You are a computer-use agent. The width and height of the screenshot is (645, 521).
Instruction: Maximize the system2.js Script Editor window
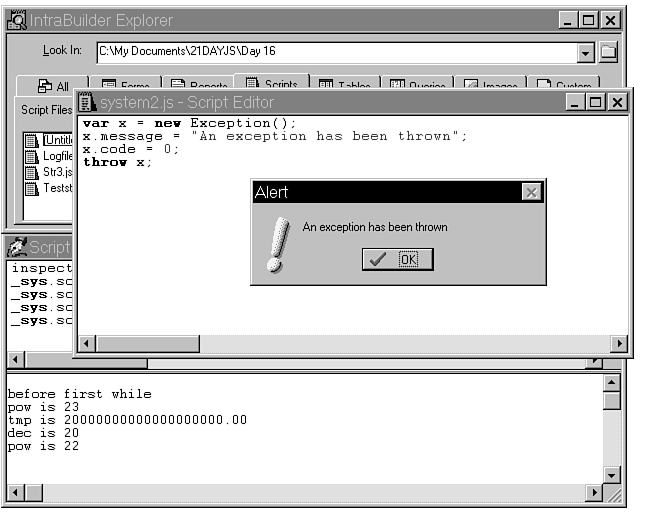pos(596,102)
